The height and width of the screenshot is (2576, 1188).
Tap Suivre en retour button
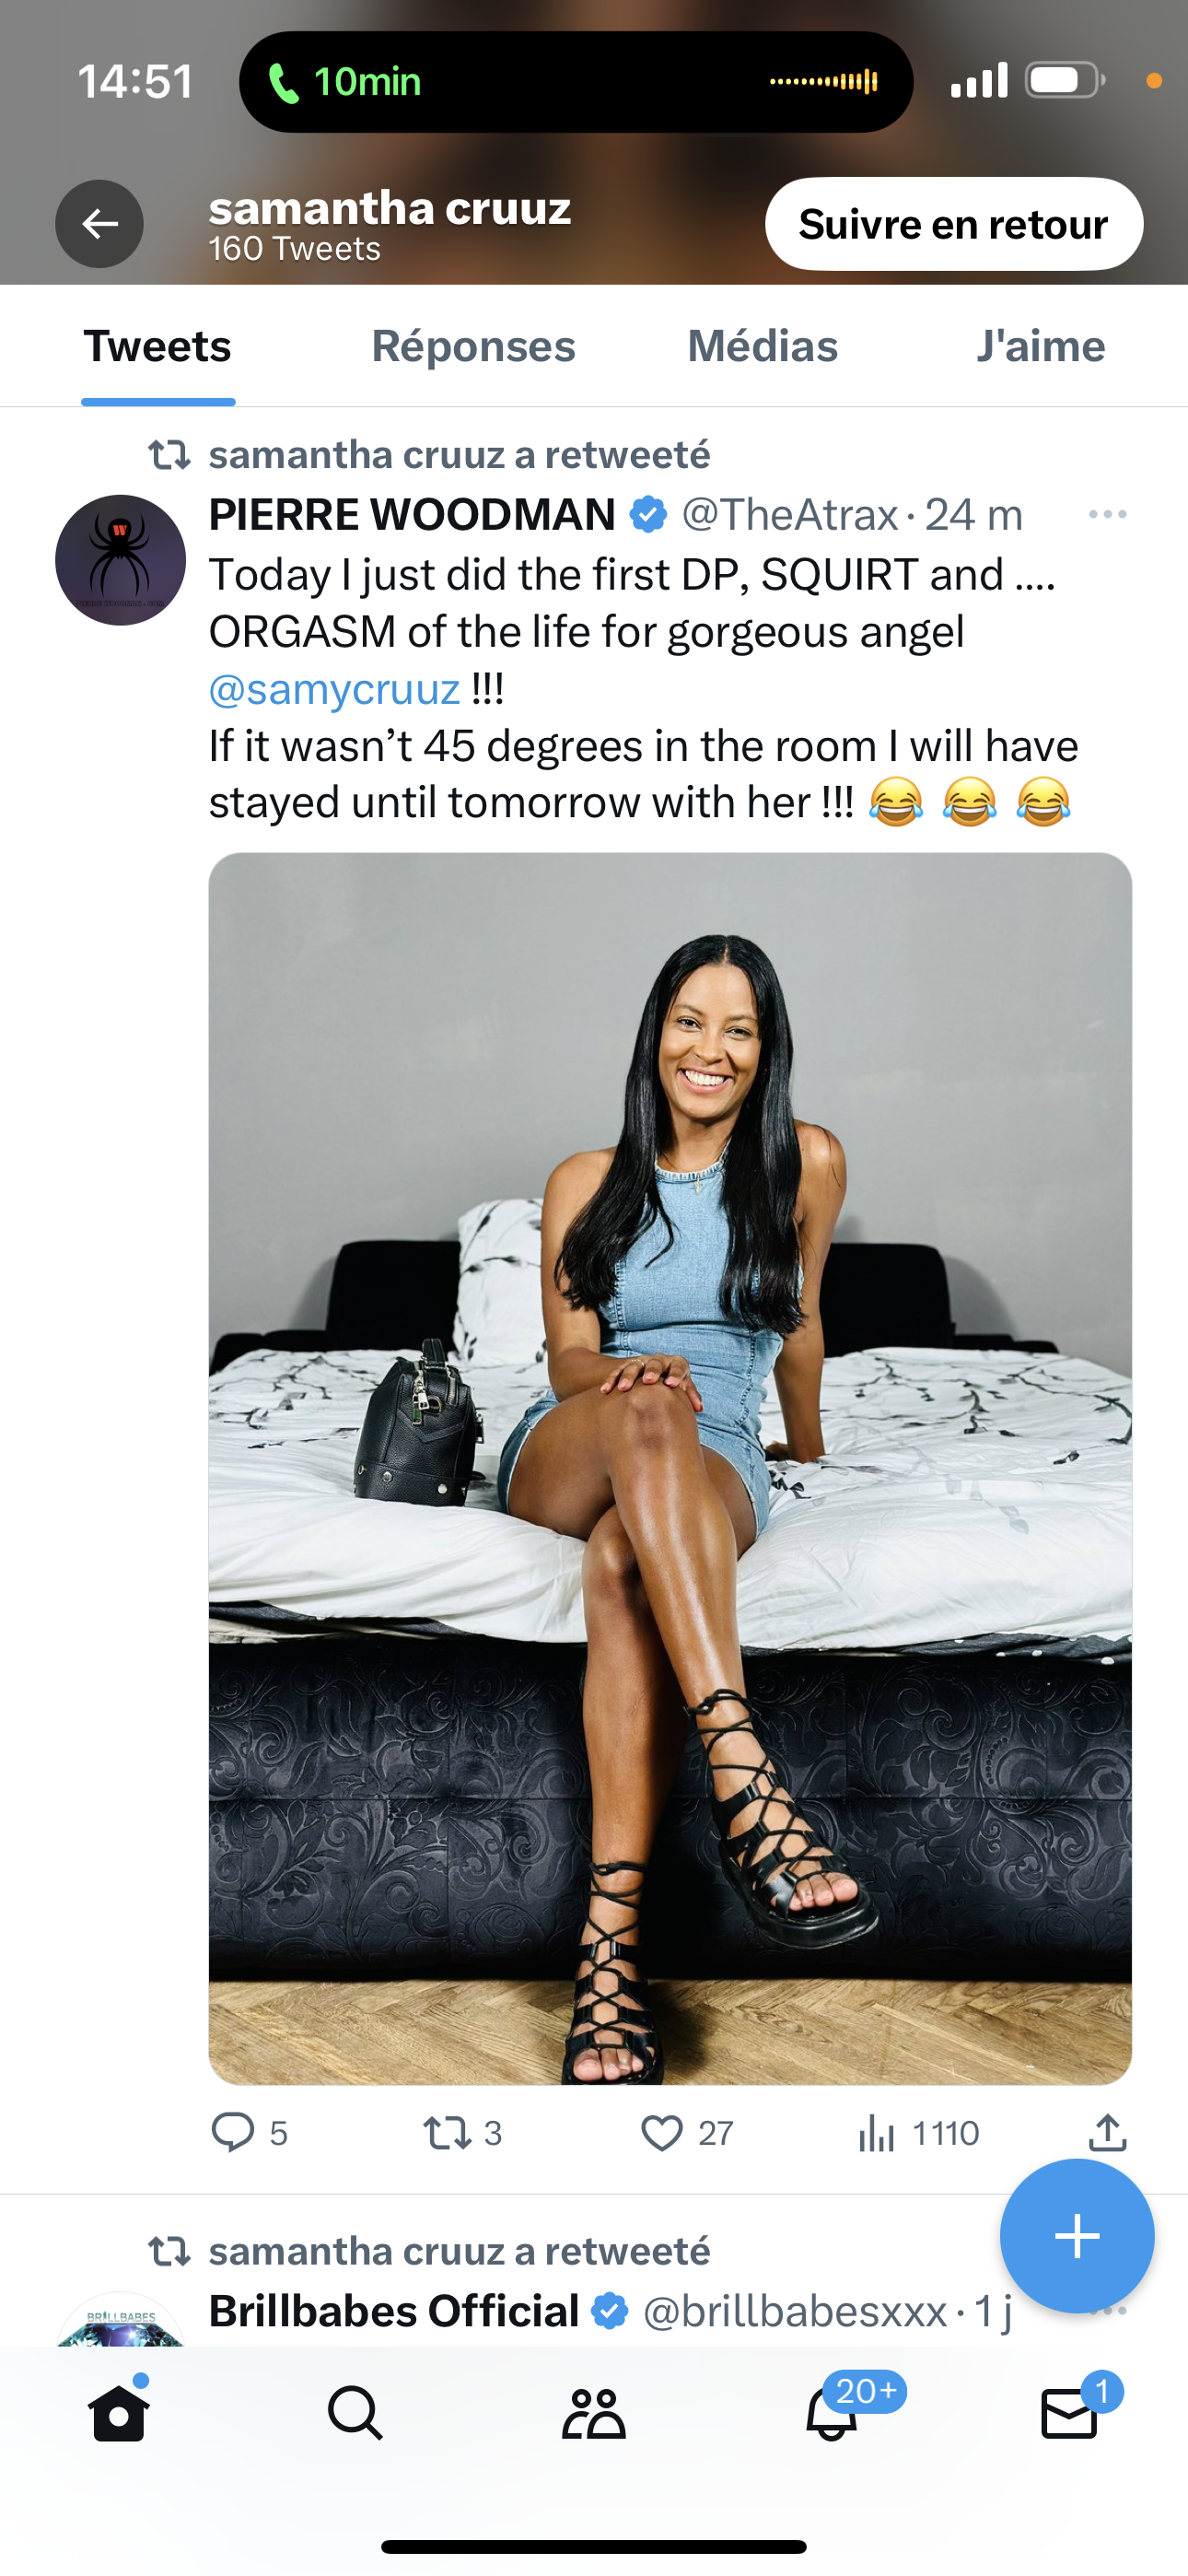click(954, 224)
